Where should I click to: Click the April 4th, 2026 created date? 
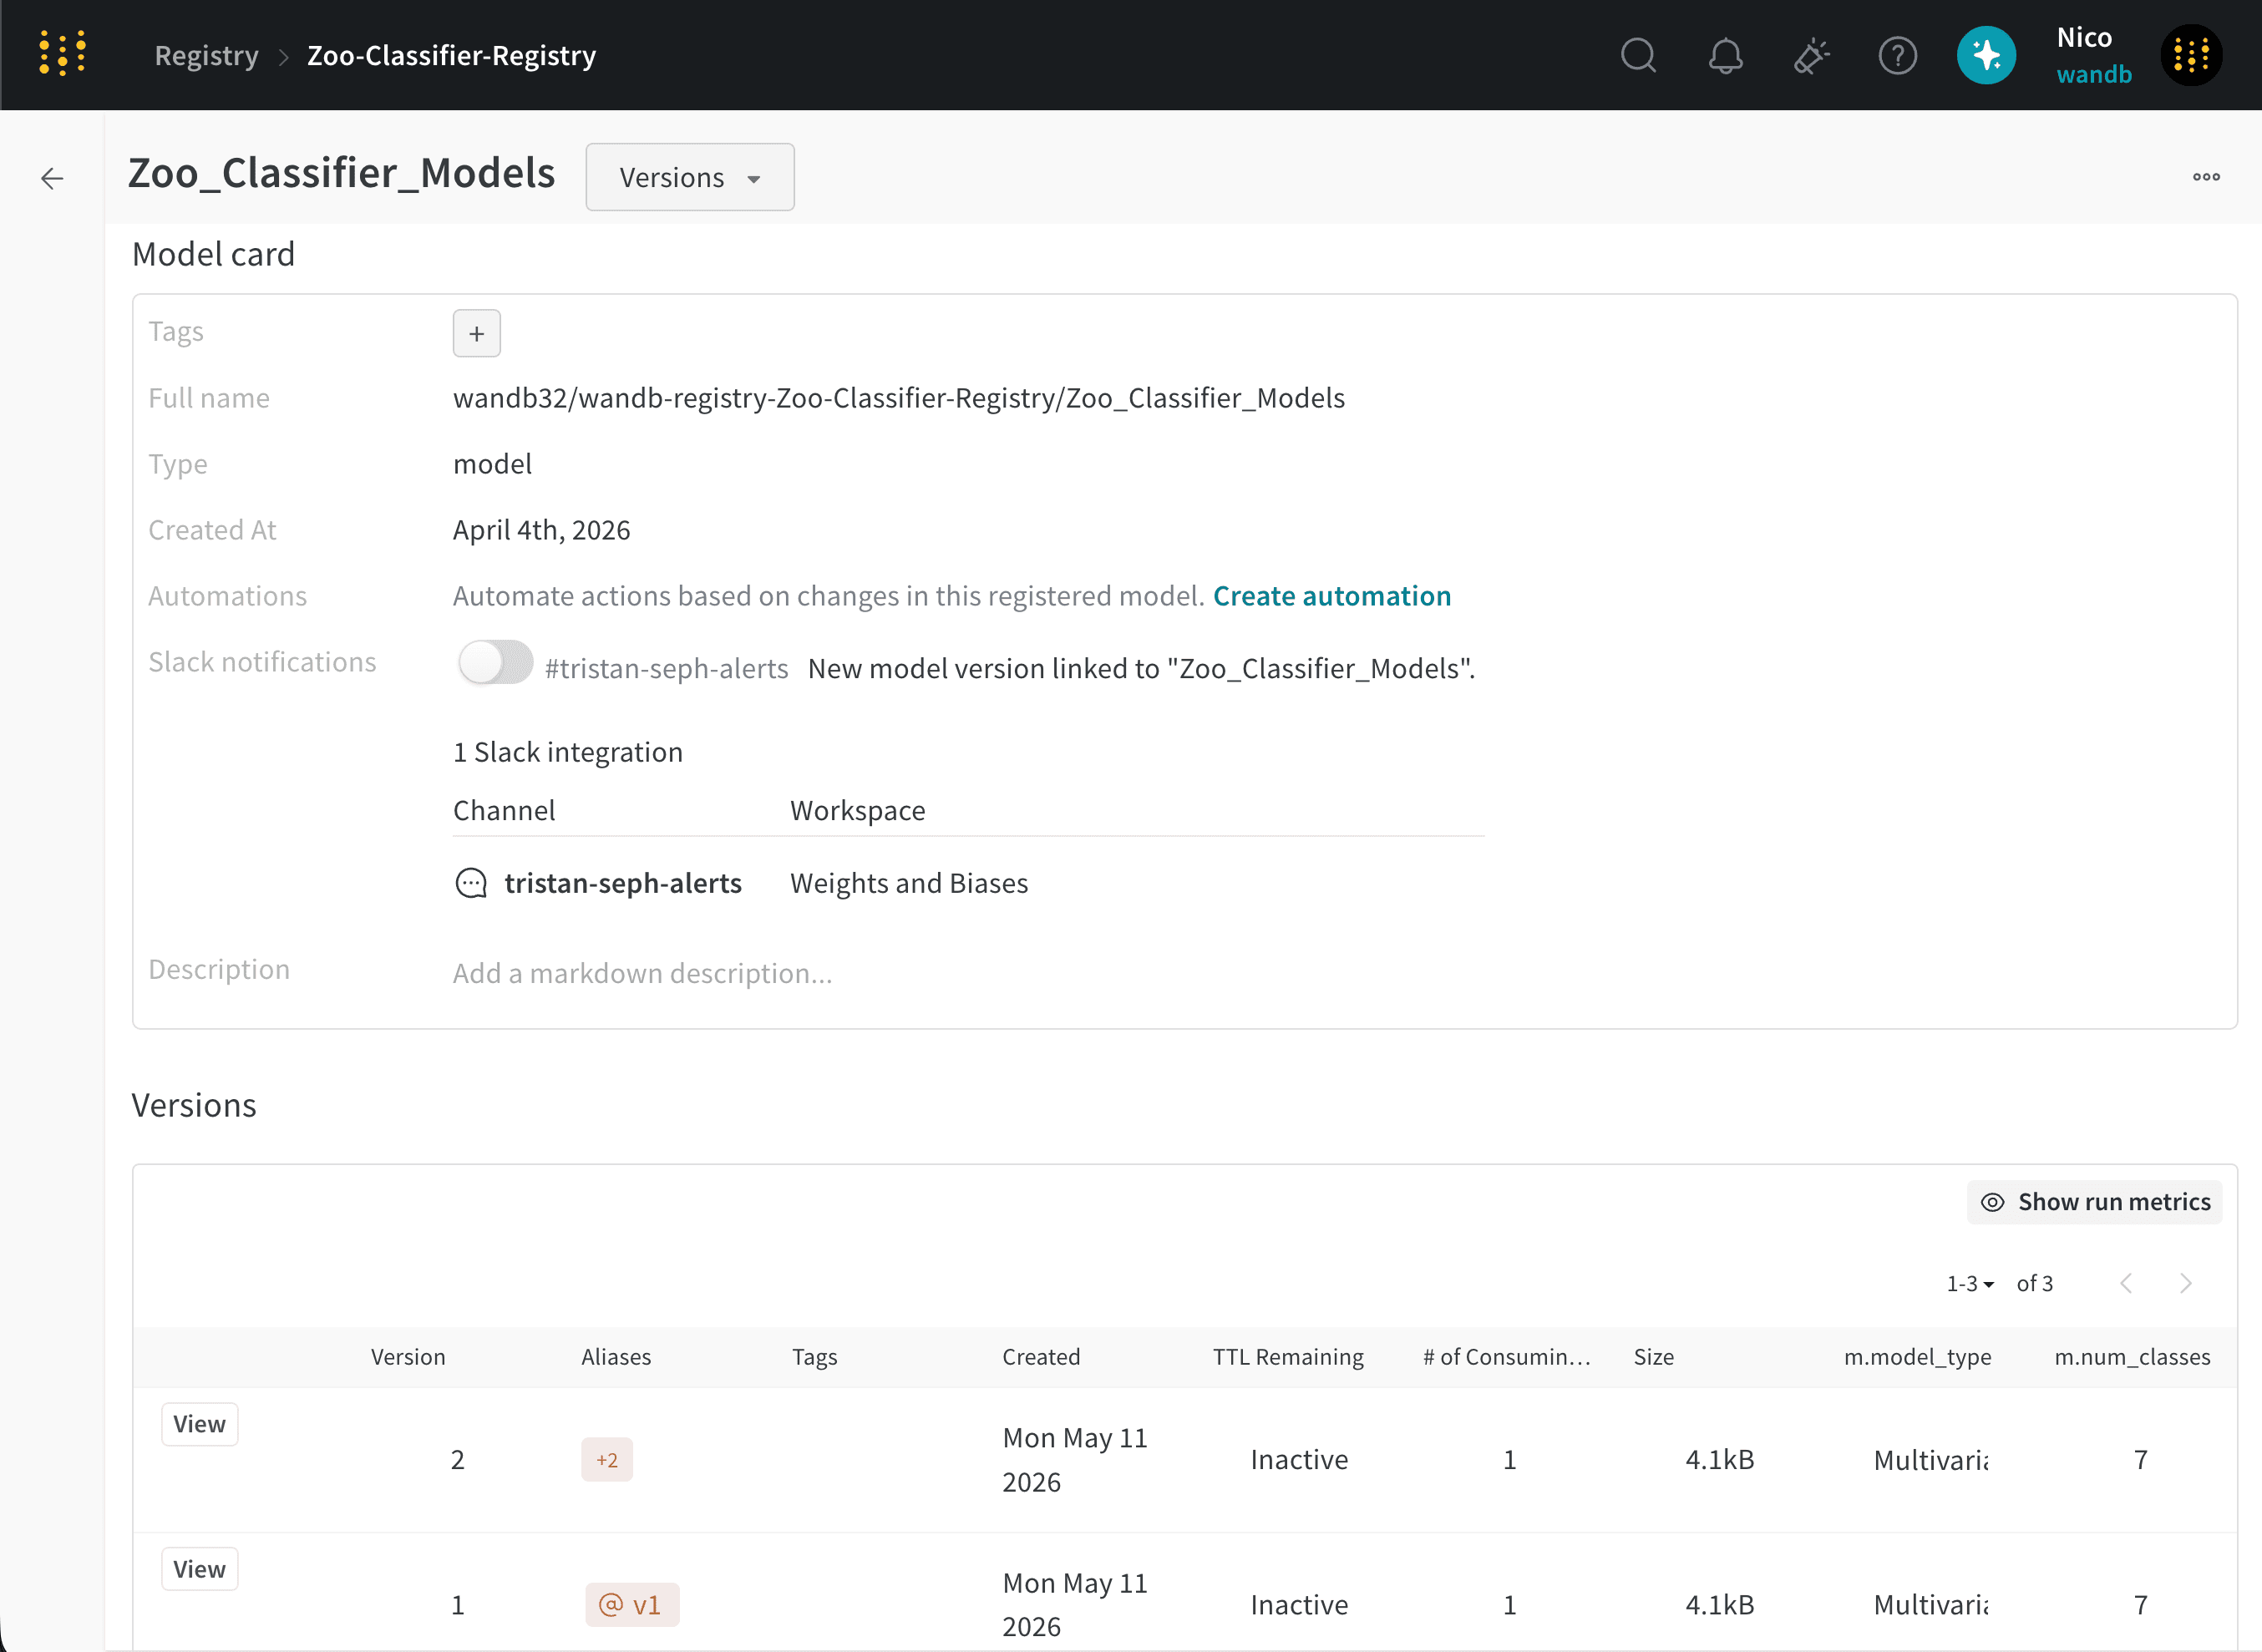(542, 530)
